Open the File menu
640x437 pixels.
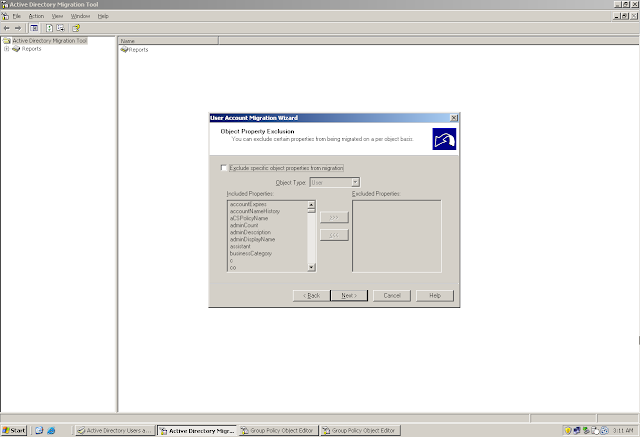(x=16, y=16)
